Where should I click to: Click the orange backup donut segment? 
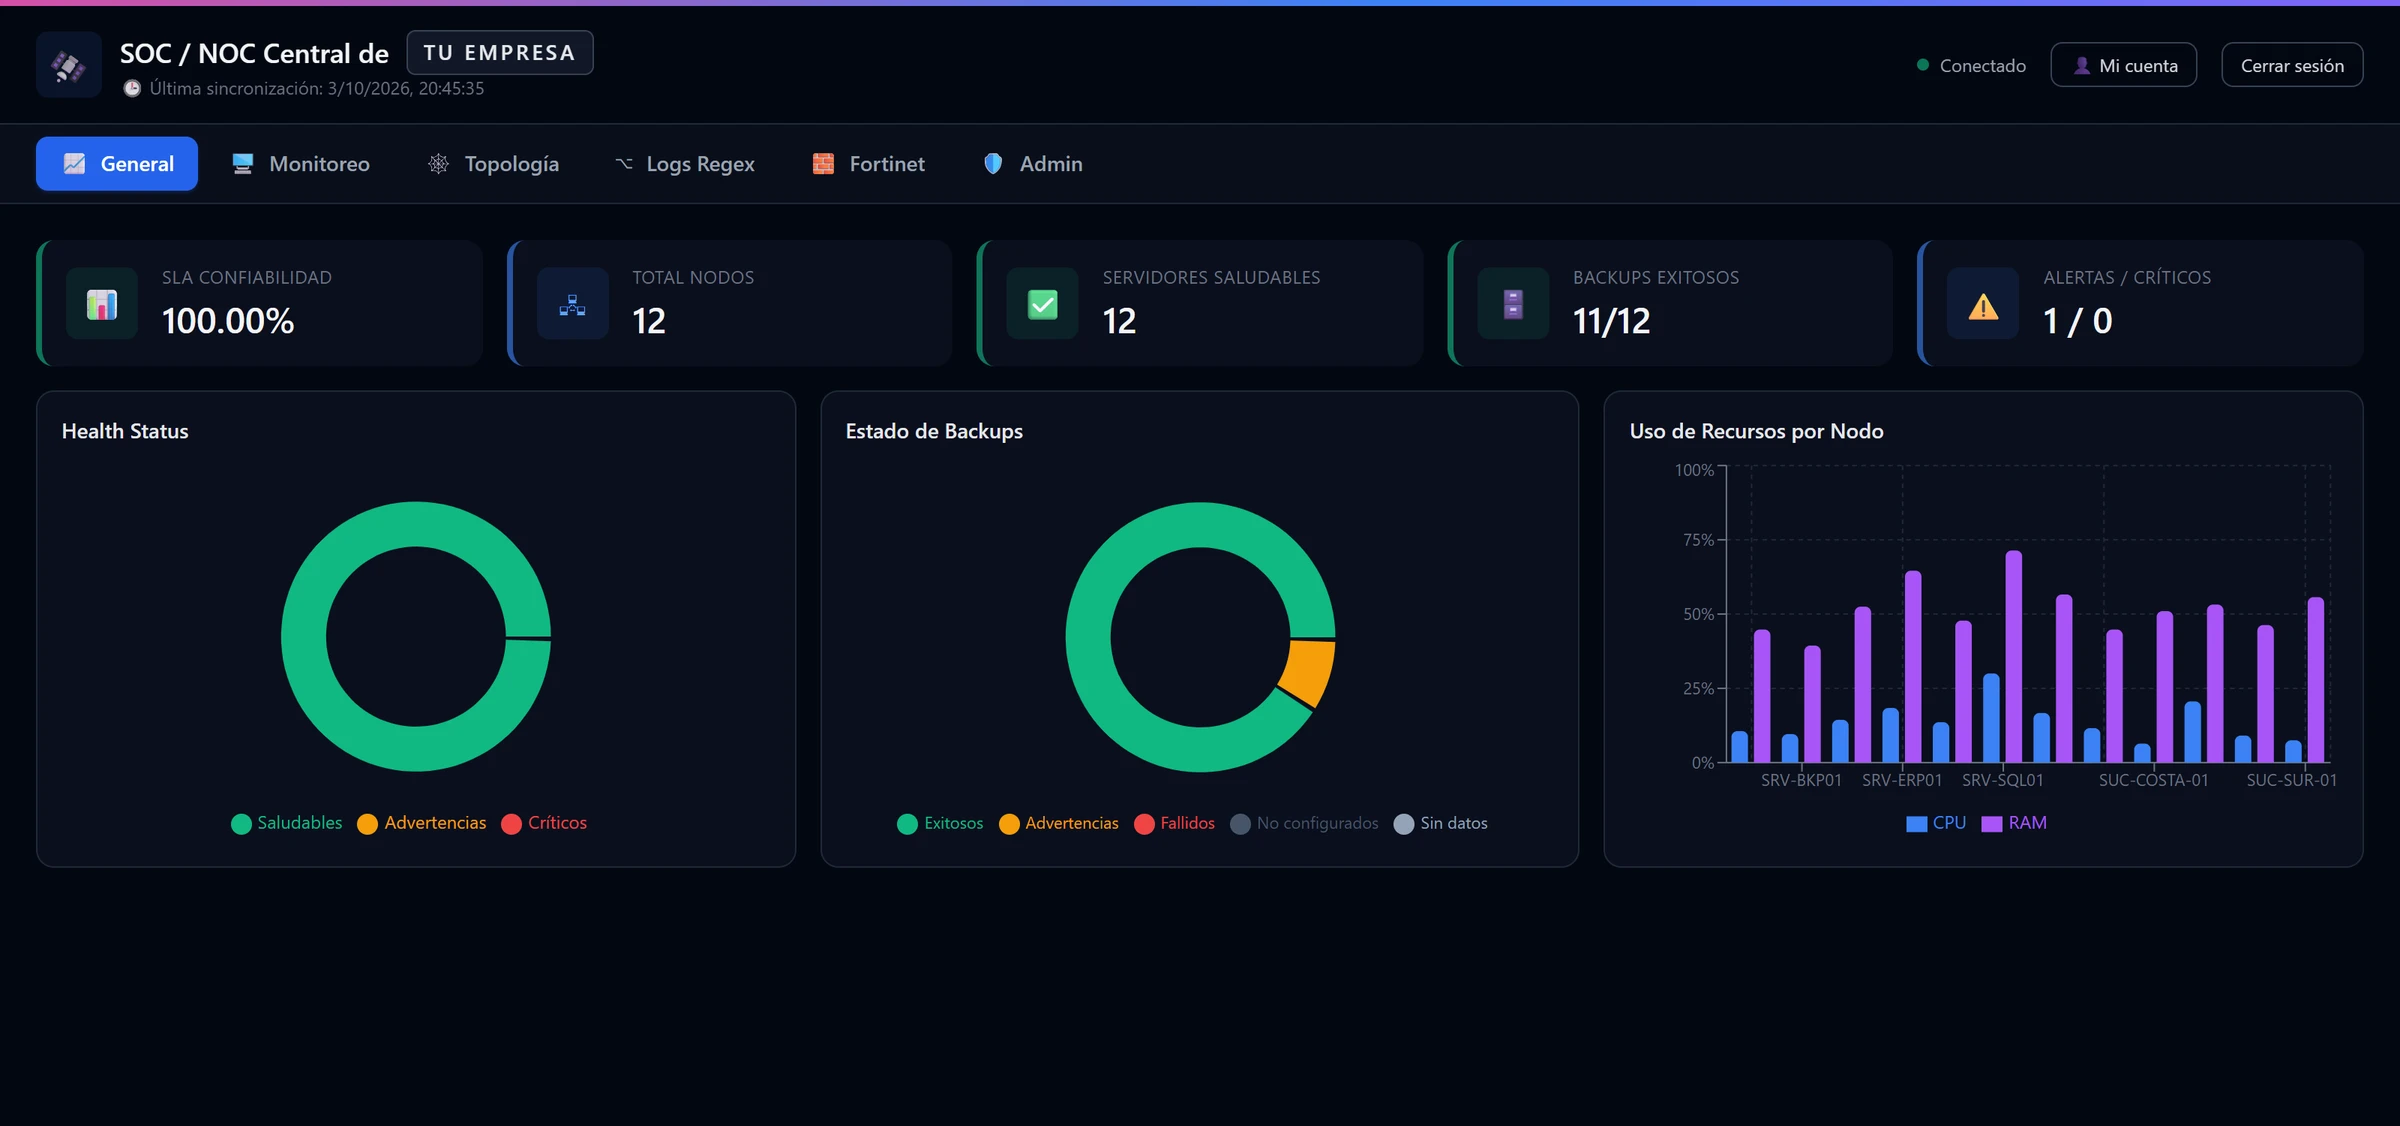[x=1310, y=673]
